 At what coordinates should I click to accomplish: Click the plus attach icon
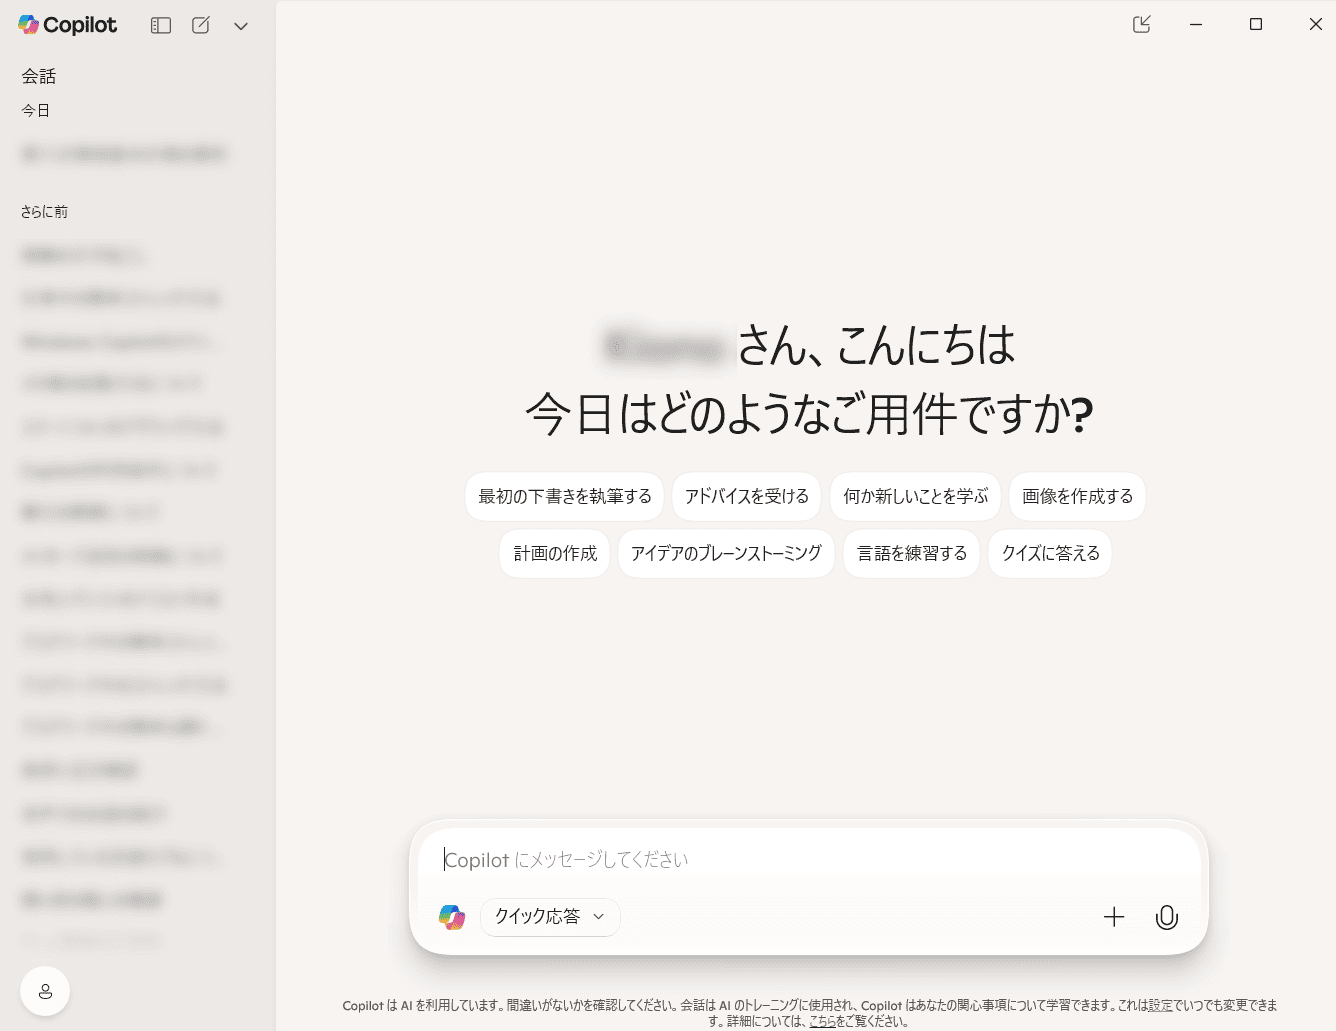tap(1114, 917)
